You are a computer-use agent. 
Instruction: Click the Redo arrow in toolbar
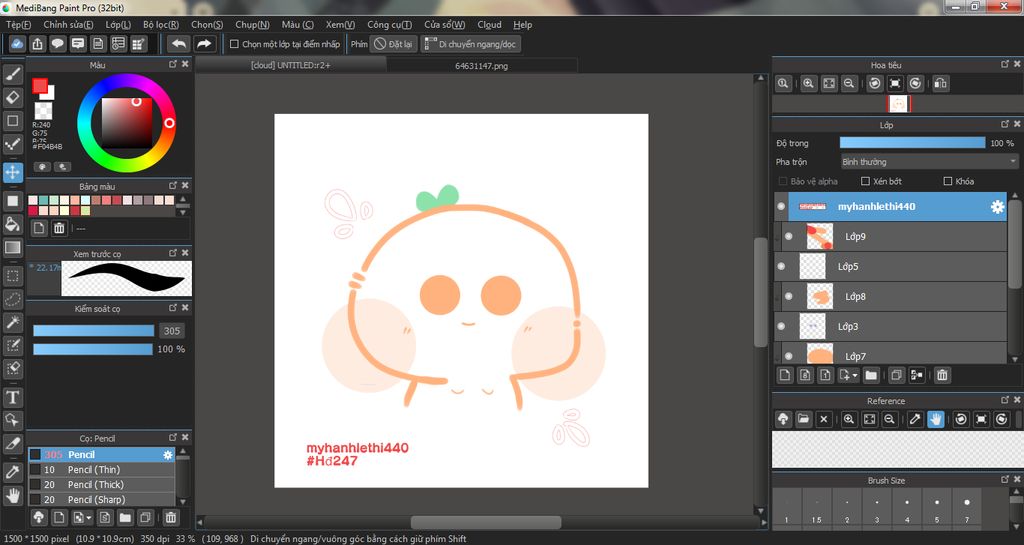point(204,44)
